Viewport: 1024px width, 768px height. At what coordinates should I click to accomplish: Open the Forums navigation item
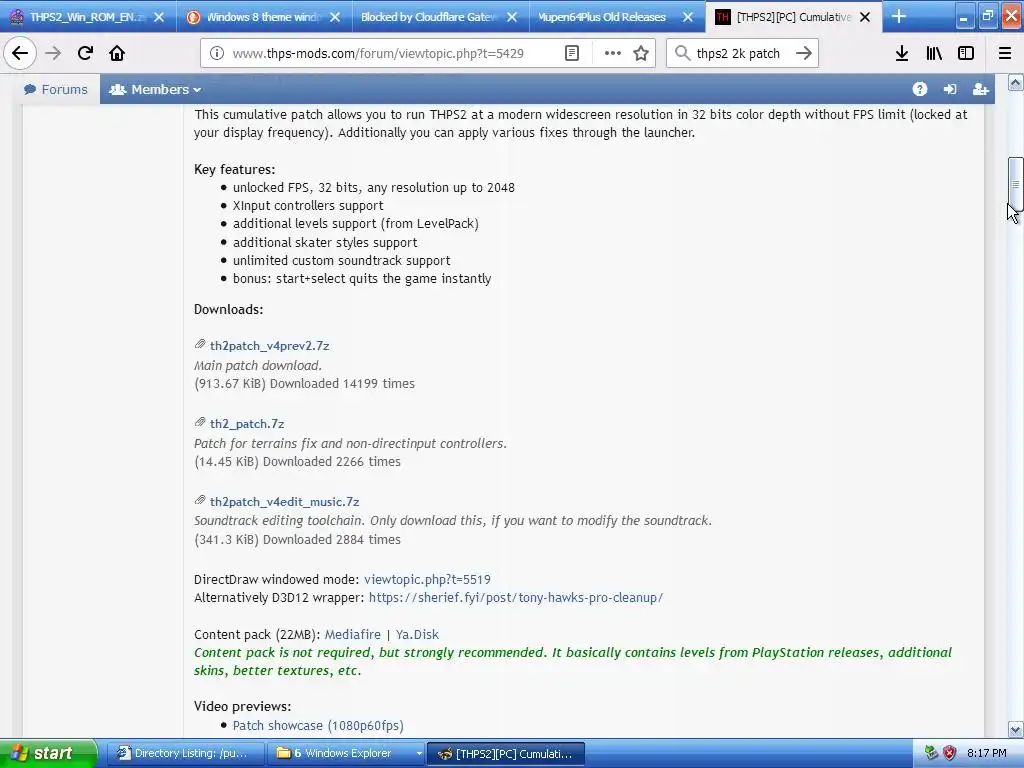point(56,89)
